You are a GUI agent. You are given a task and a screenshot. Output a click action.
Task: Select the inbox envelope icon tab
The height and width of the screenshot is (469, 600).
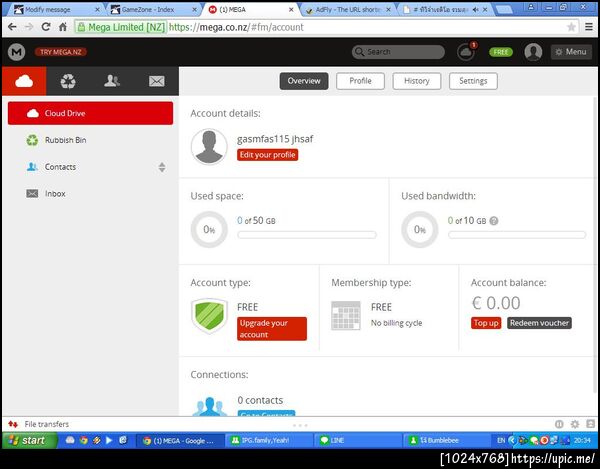point(157,81)
